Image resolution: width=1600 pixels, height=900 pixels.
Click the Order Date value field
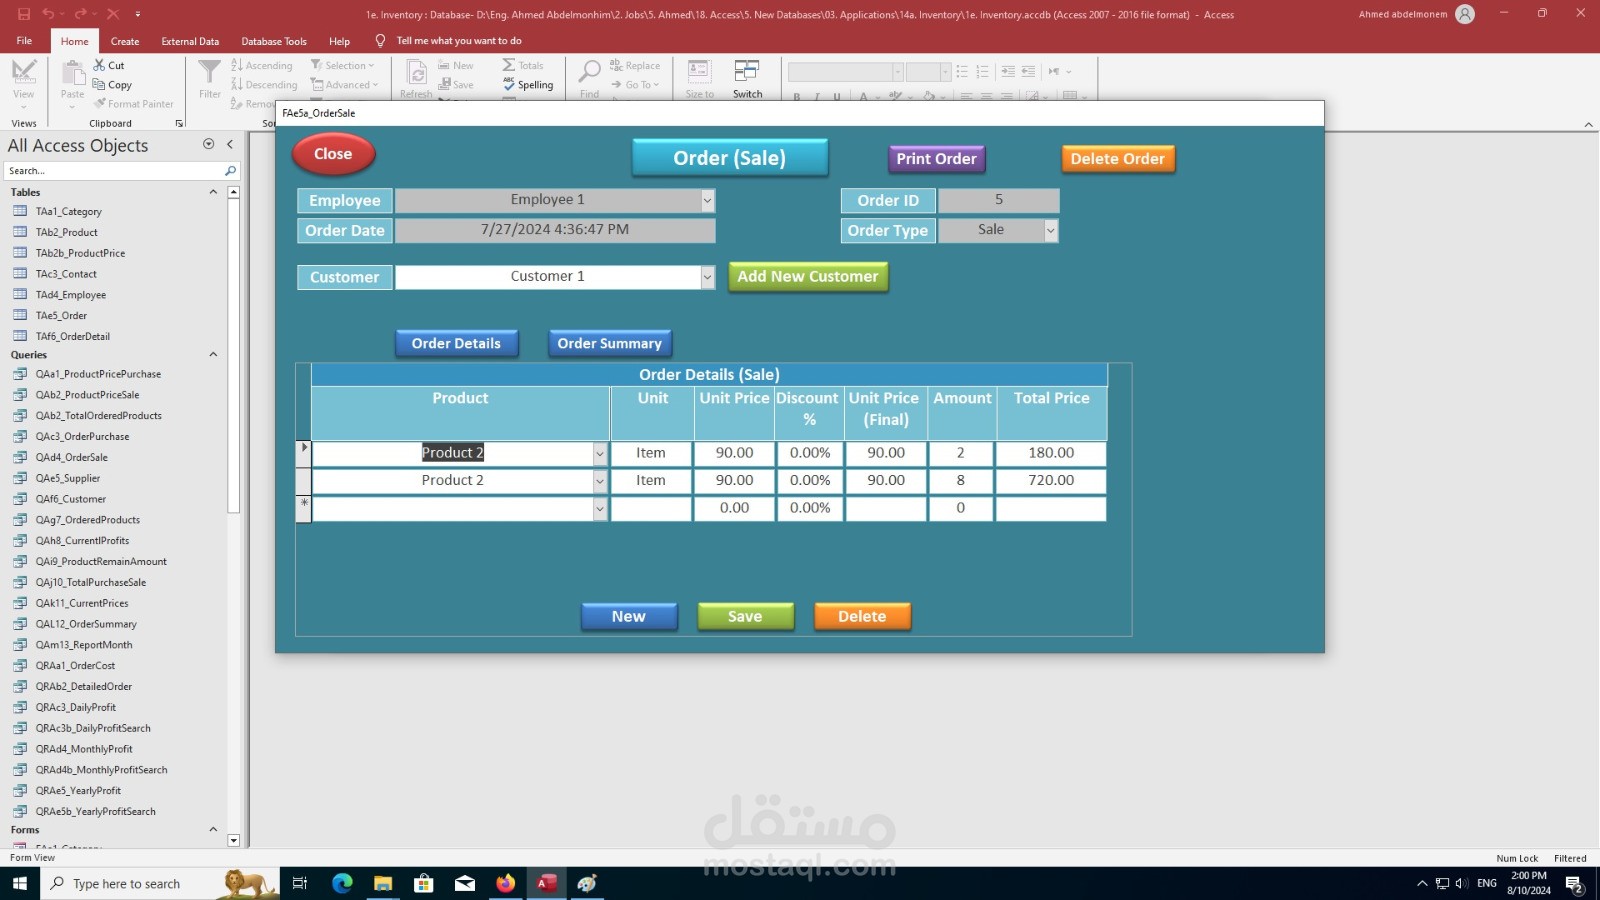pyautogui.click(x=555, y=230)
